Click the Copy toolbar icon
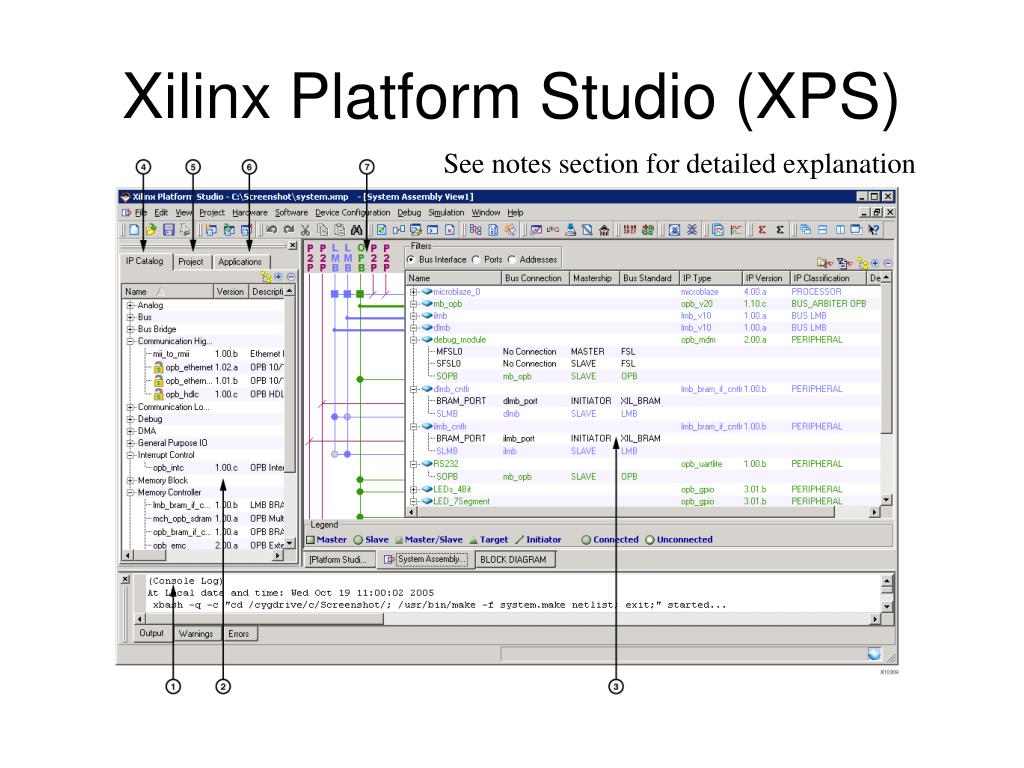 pyautogui.click(x=323, y=230)
